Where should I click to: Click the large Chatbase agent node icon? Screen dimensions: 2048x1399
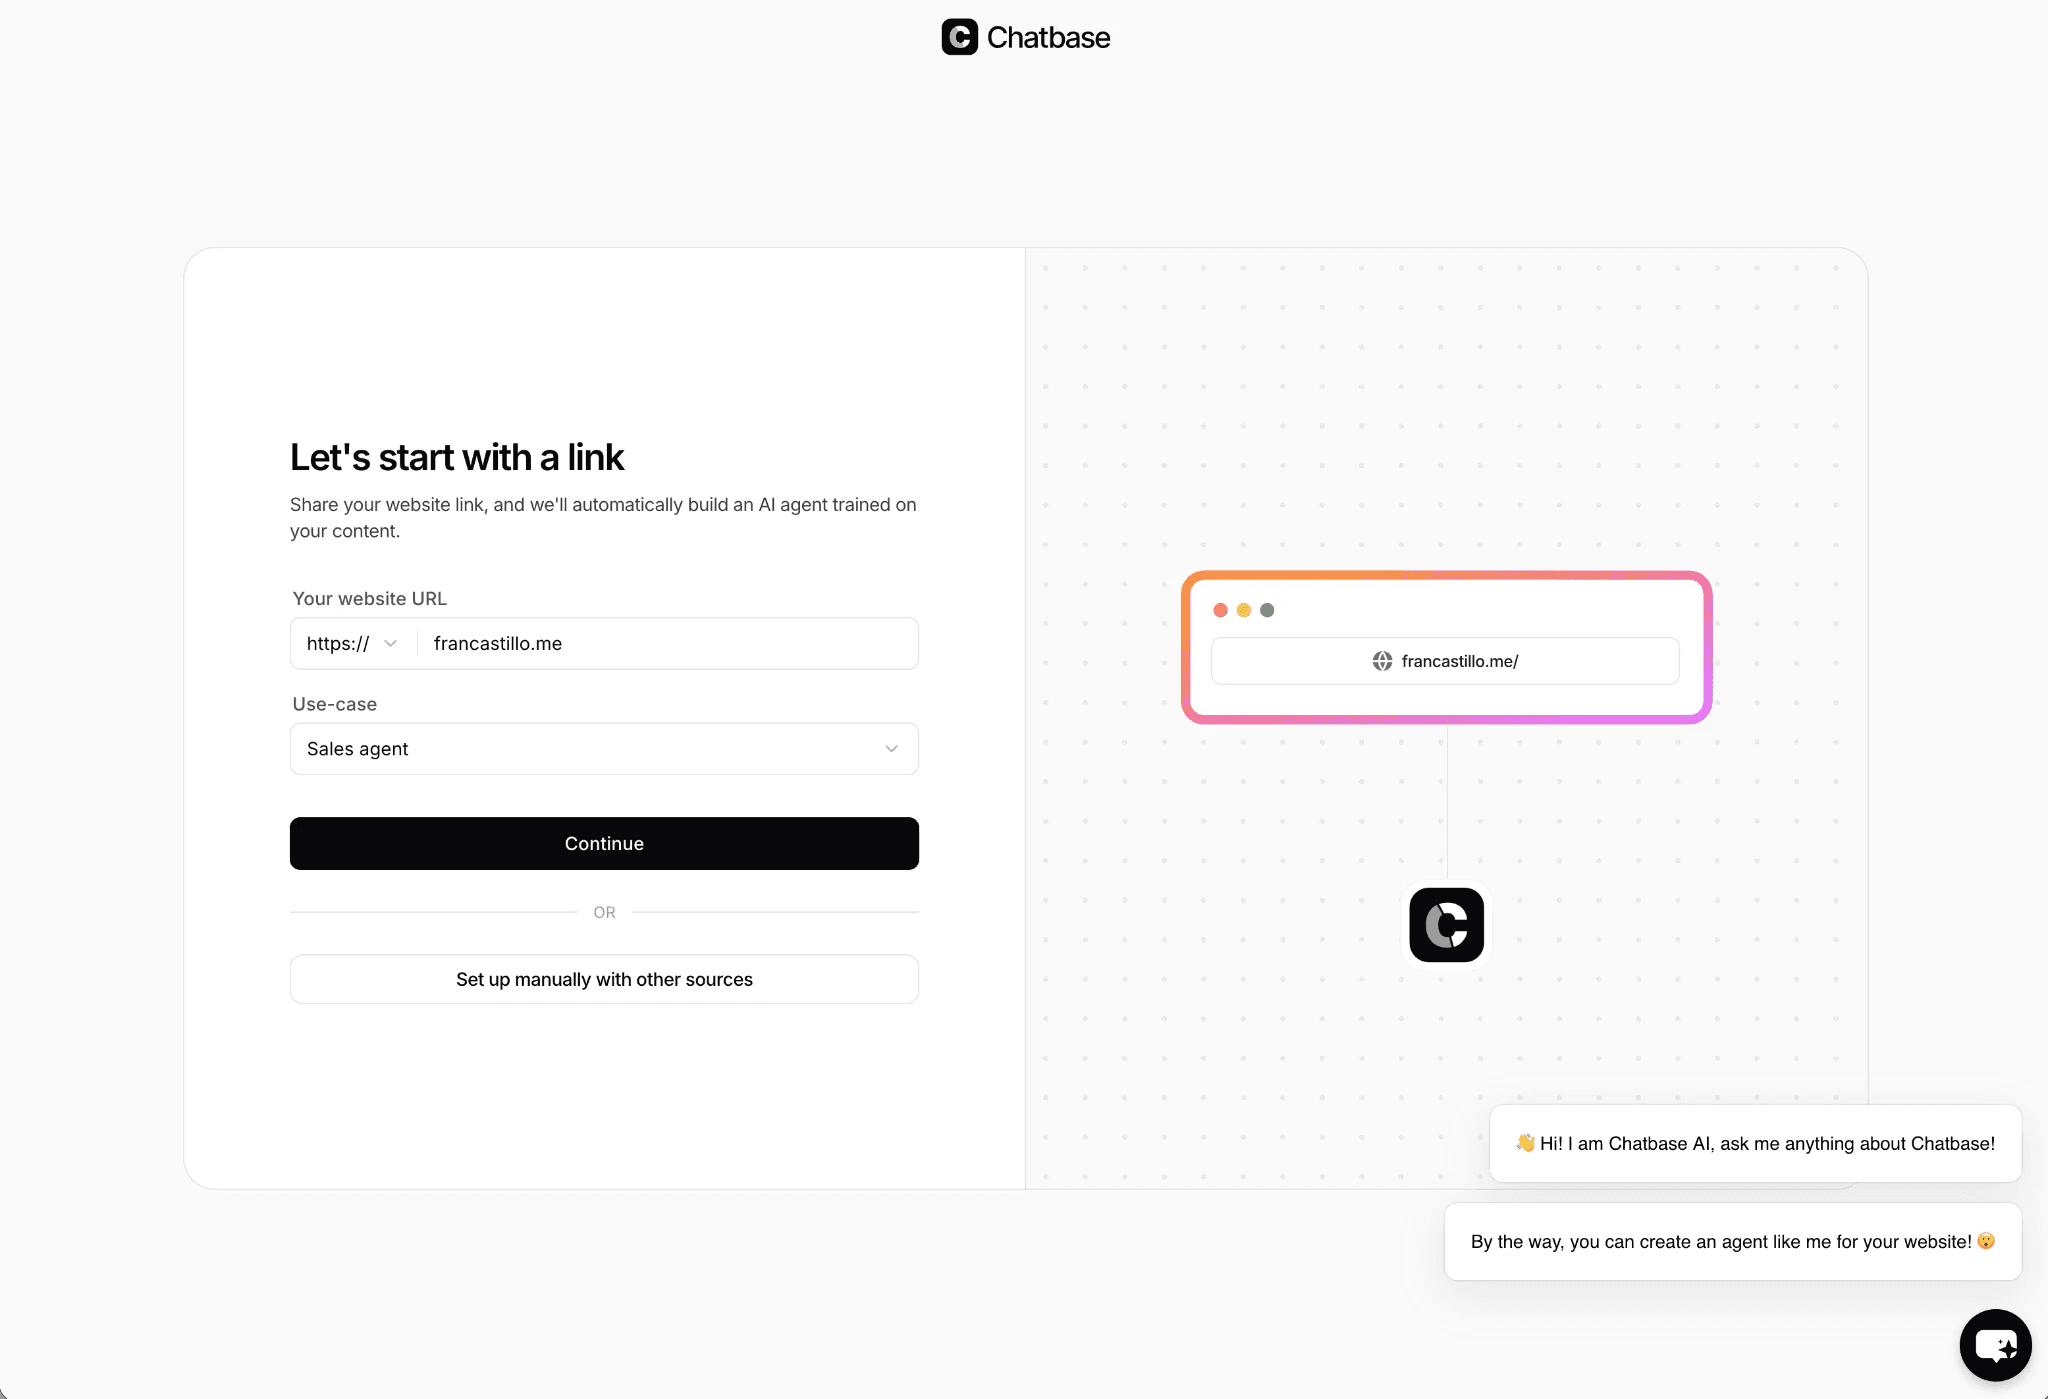coord(1446,925)
